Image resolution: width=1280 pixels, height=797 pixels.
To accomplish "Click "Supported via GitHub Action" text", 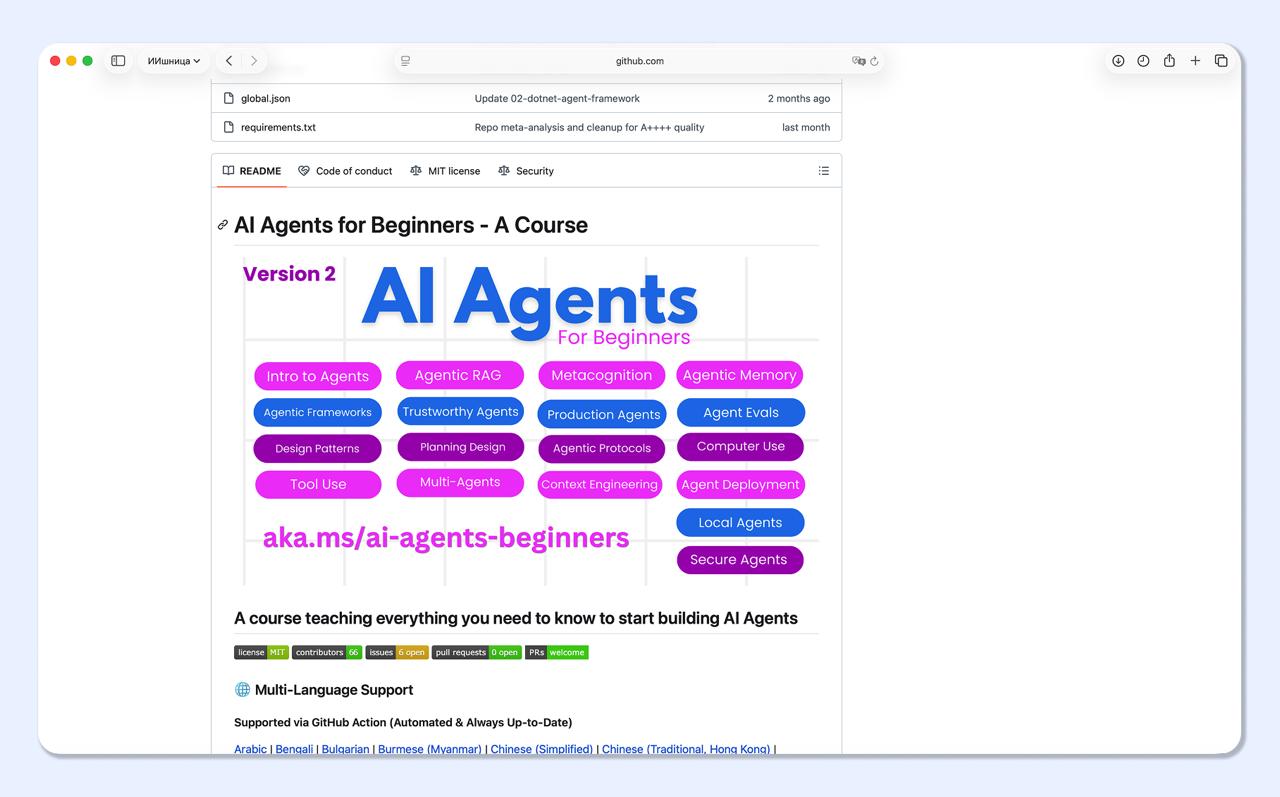I will (x=403, y=723).
